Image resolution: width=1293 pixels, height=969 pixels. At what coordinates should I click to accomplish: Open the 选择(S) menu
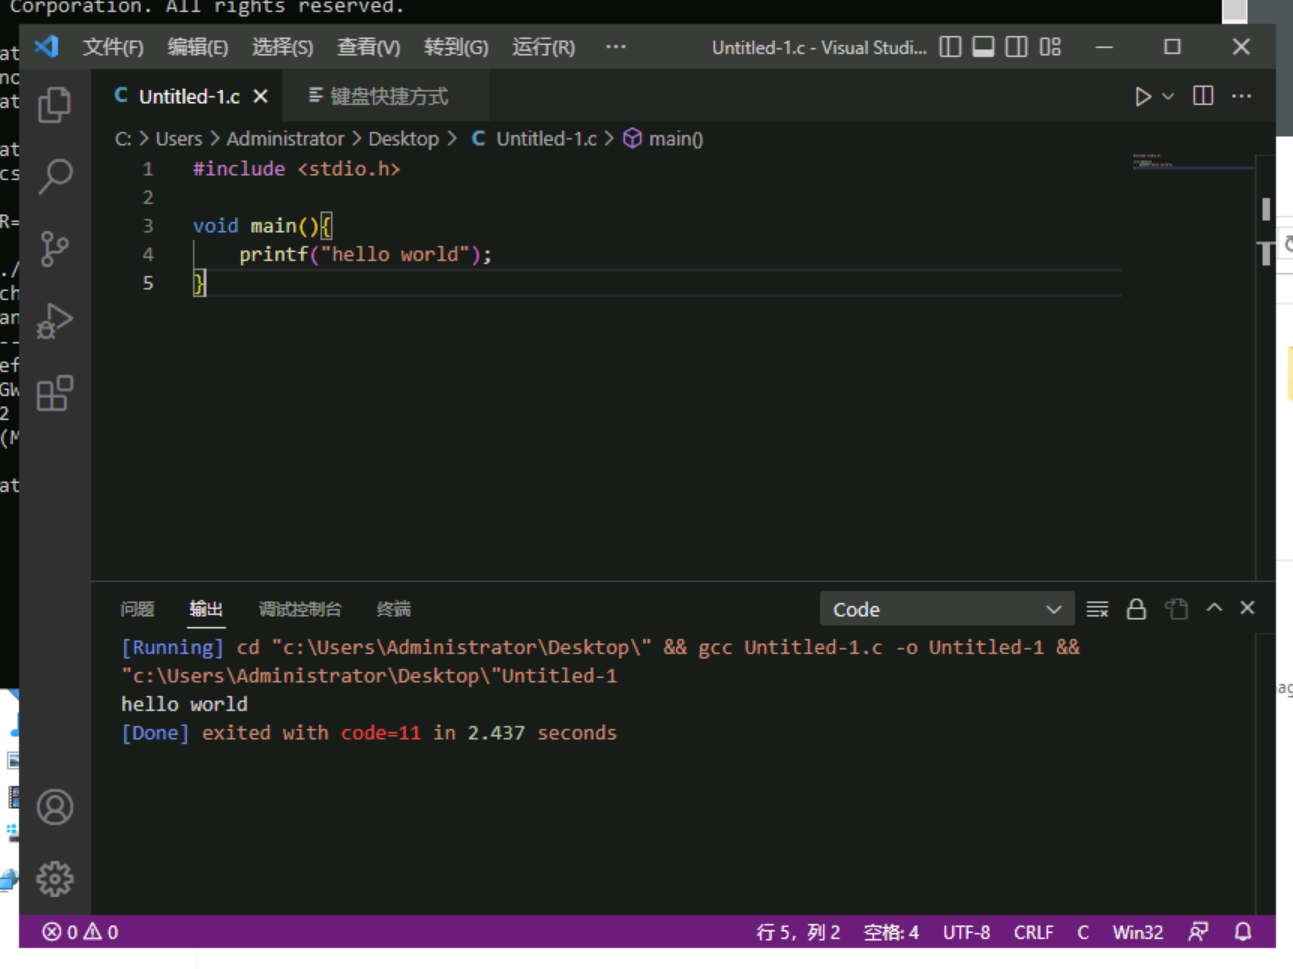283,47
